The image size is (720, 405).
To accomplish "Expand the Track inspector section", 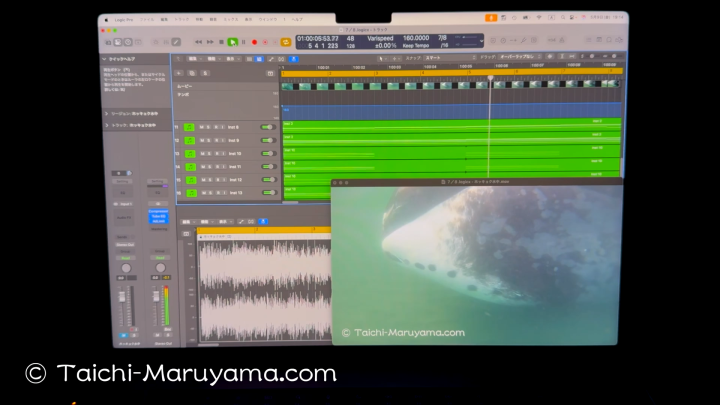I will click(x=107, y=125).
